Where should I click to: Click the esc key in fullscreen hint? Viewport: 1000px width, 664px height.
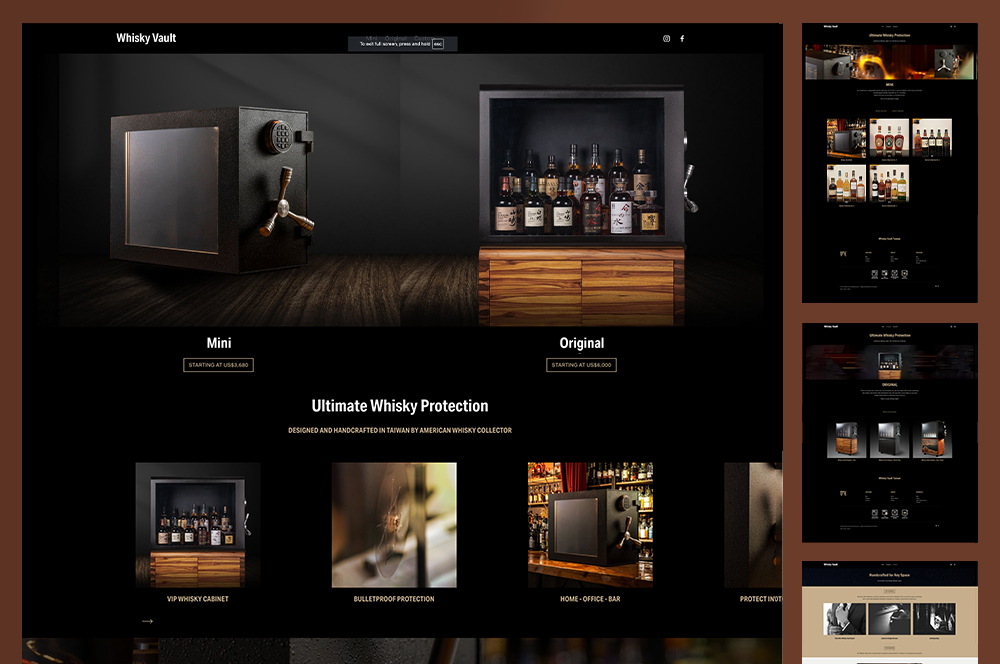438,44
